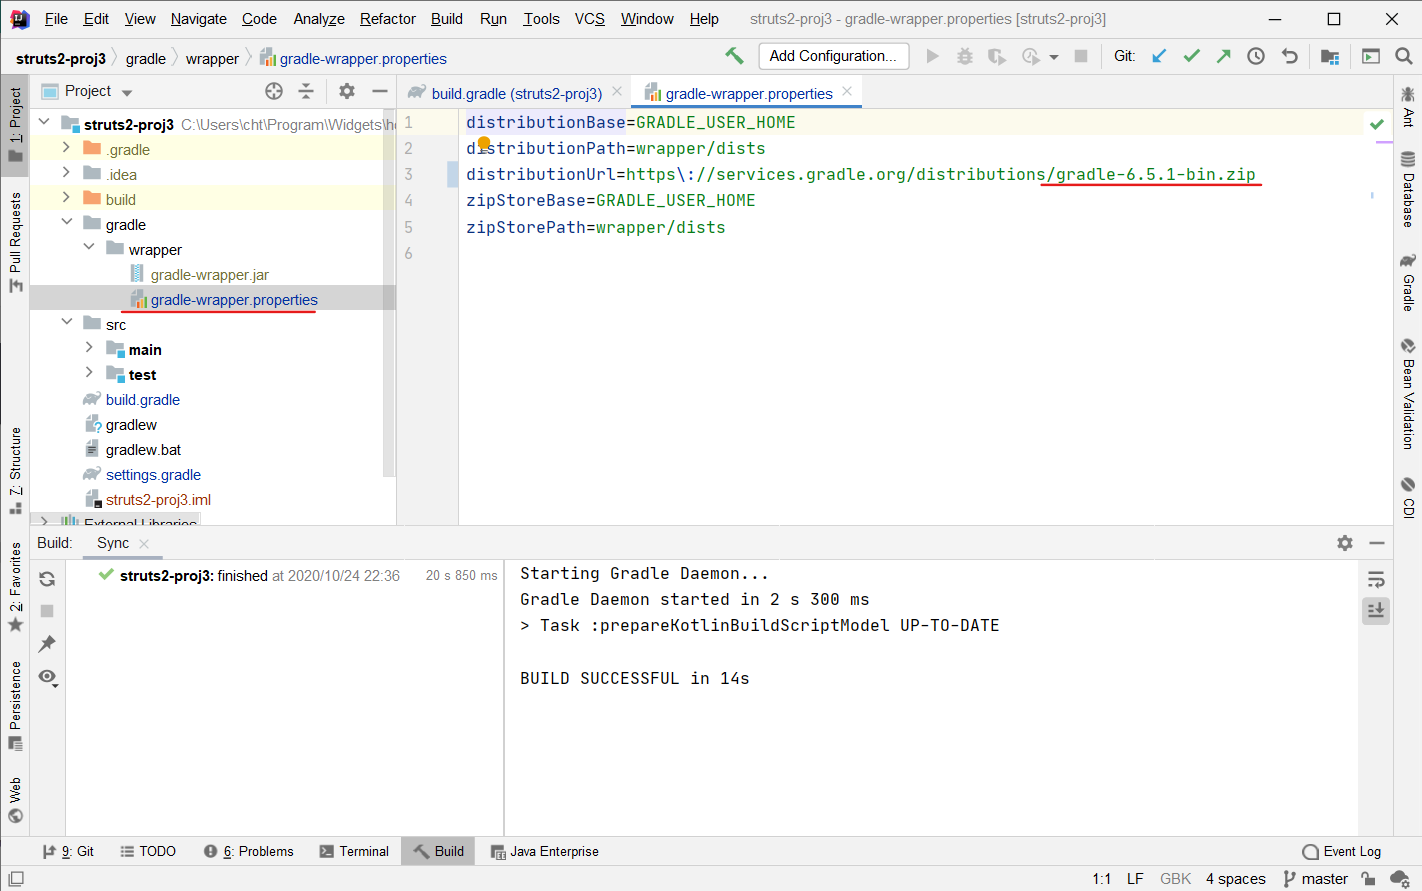This screenshot has height=891, width=1422.
Task: Click Git Push arrow icon
Action: 1223,56
